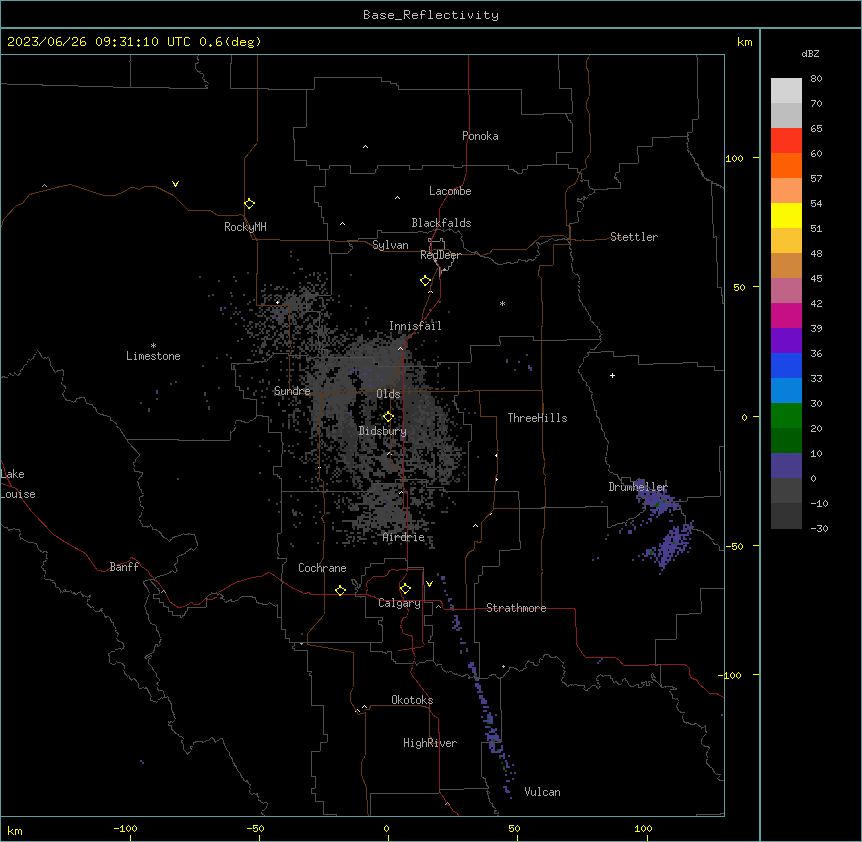The image size is (862, 842).
Task: Click the ThreeHills town label
Action: (537, 418)
